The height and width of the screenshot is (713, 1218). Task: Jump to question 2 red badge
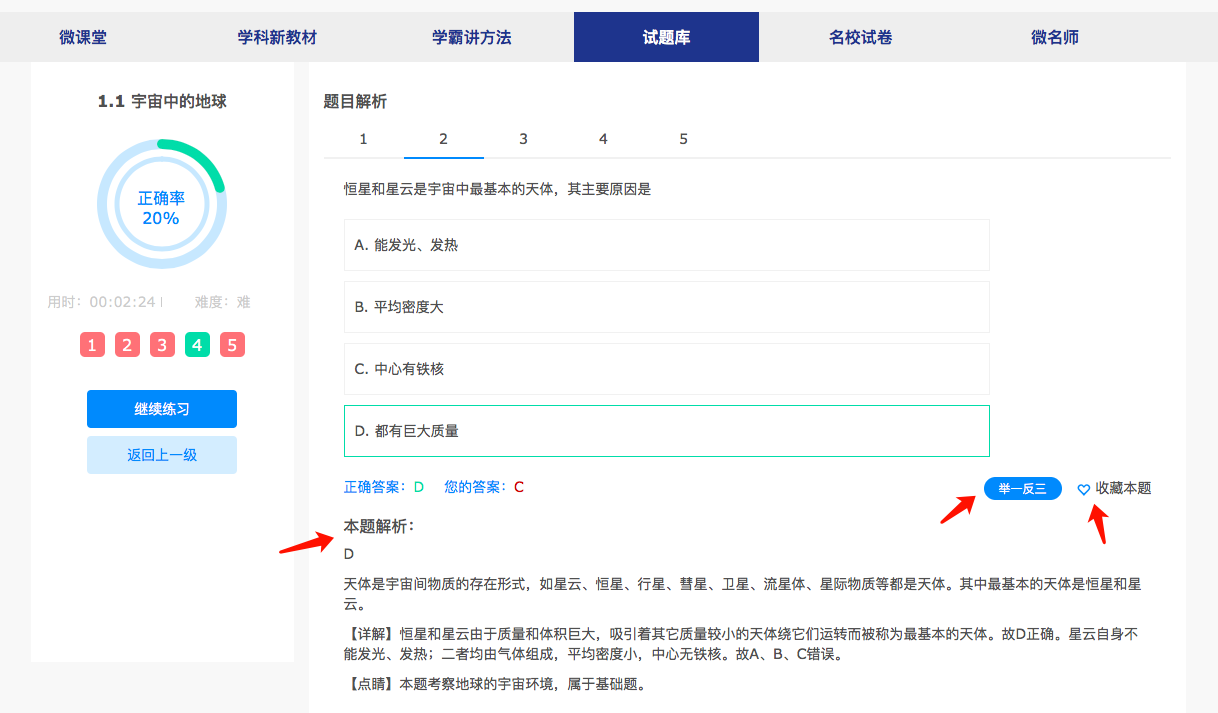coord(127,345)
